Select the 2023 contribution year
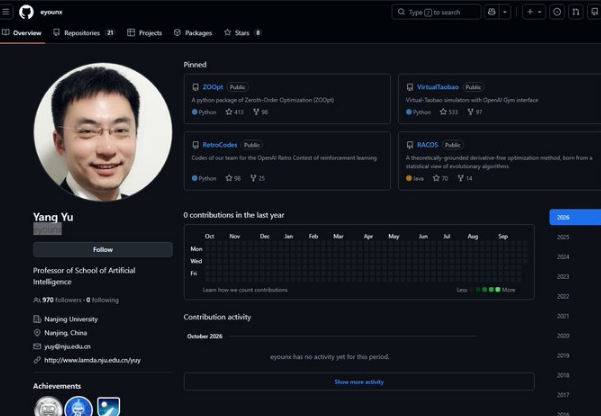Image resolution: width=601 pixels, height=416 pixels. coord(563,277)
